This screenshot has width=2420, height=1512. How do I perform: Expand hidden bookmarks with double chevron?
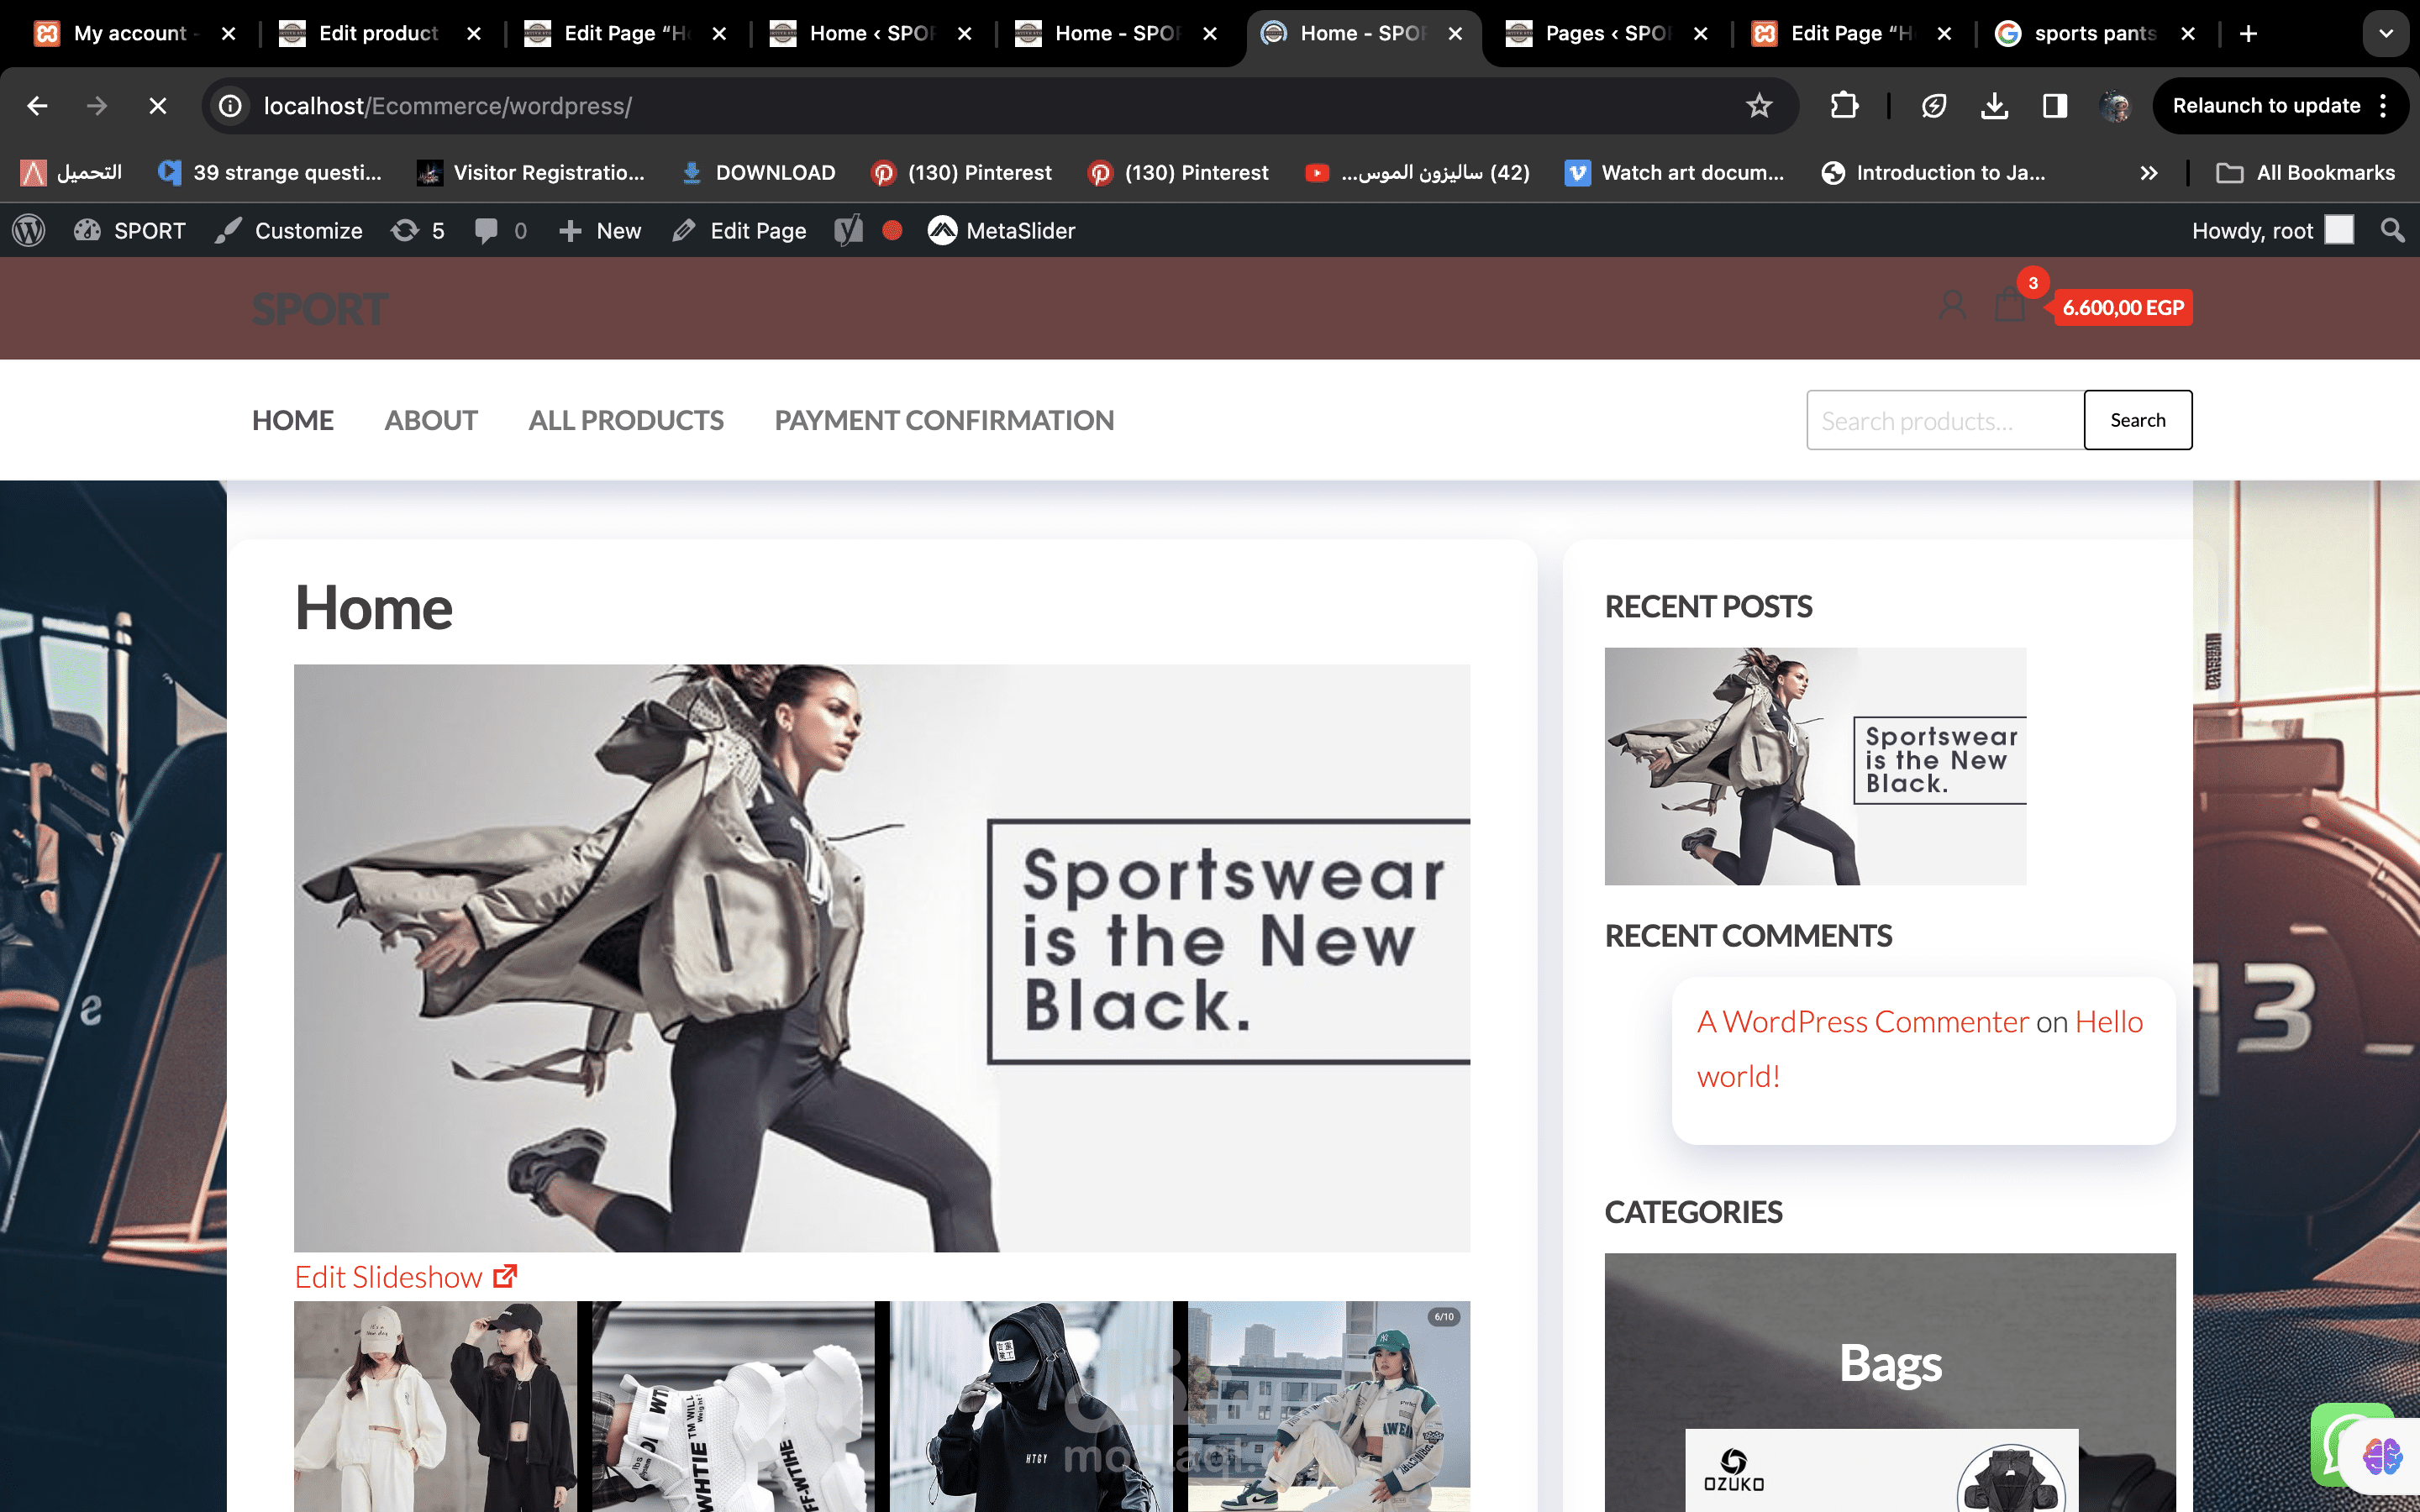point(2148,173)
